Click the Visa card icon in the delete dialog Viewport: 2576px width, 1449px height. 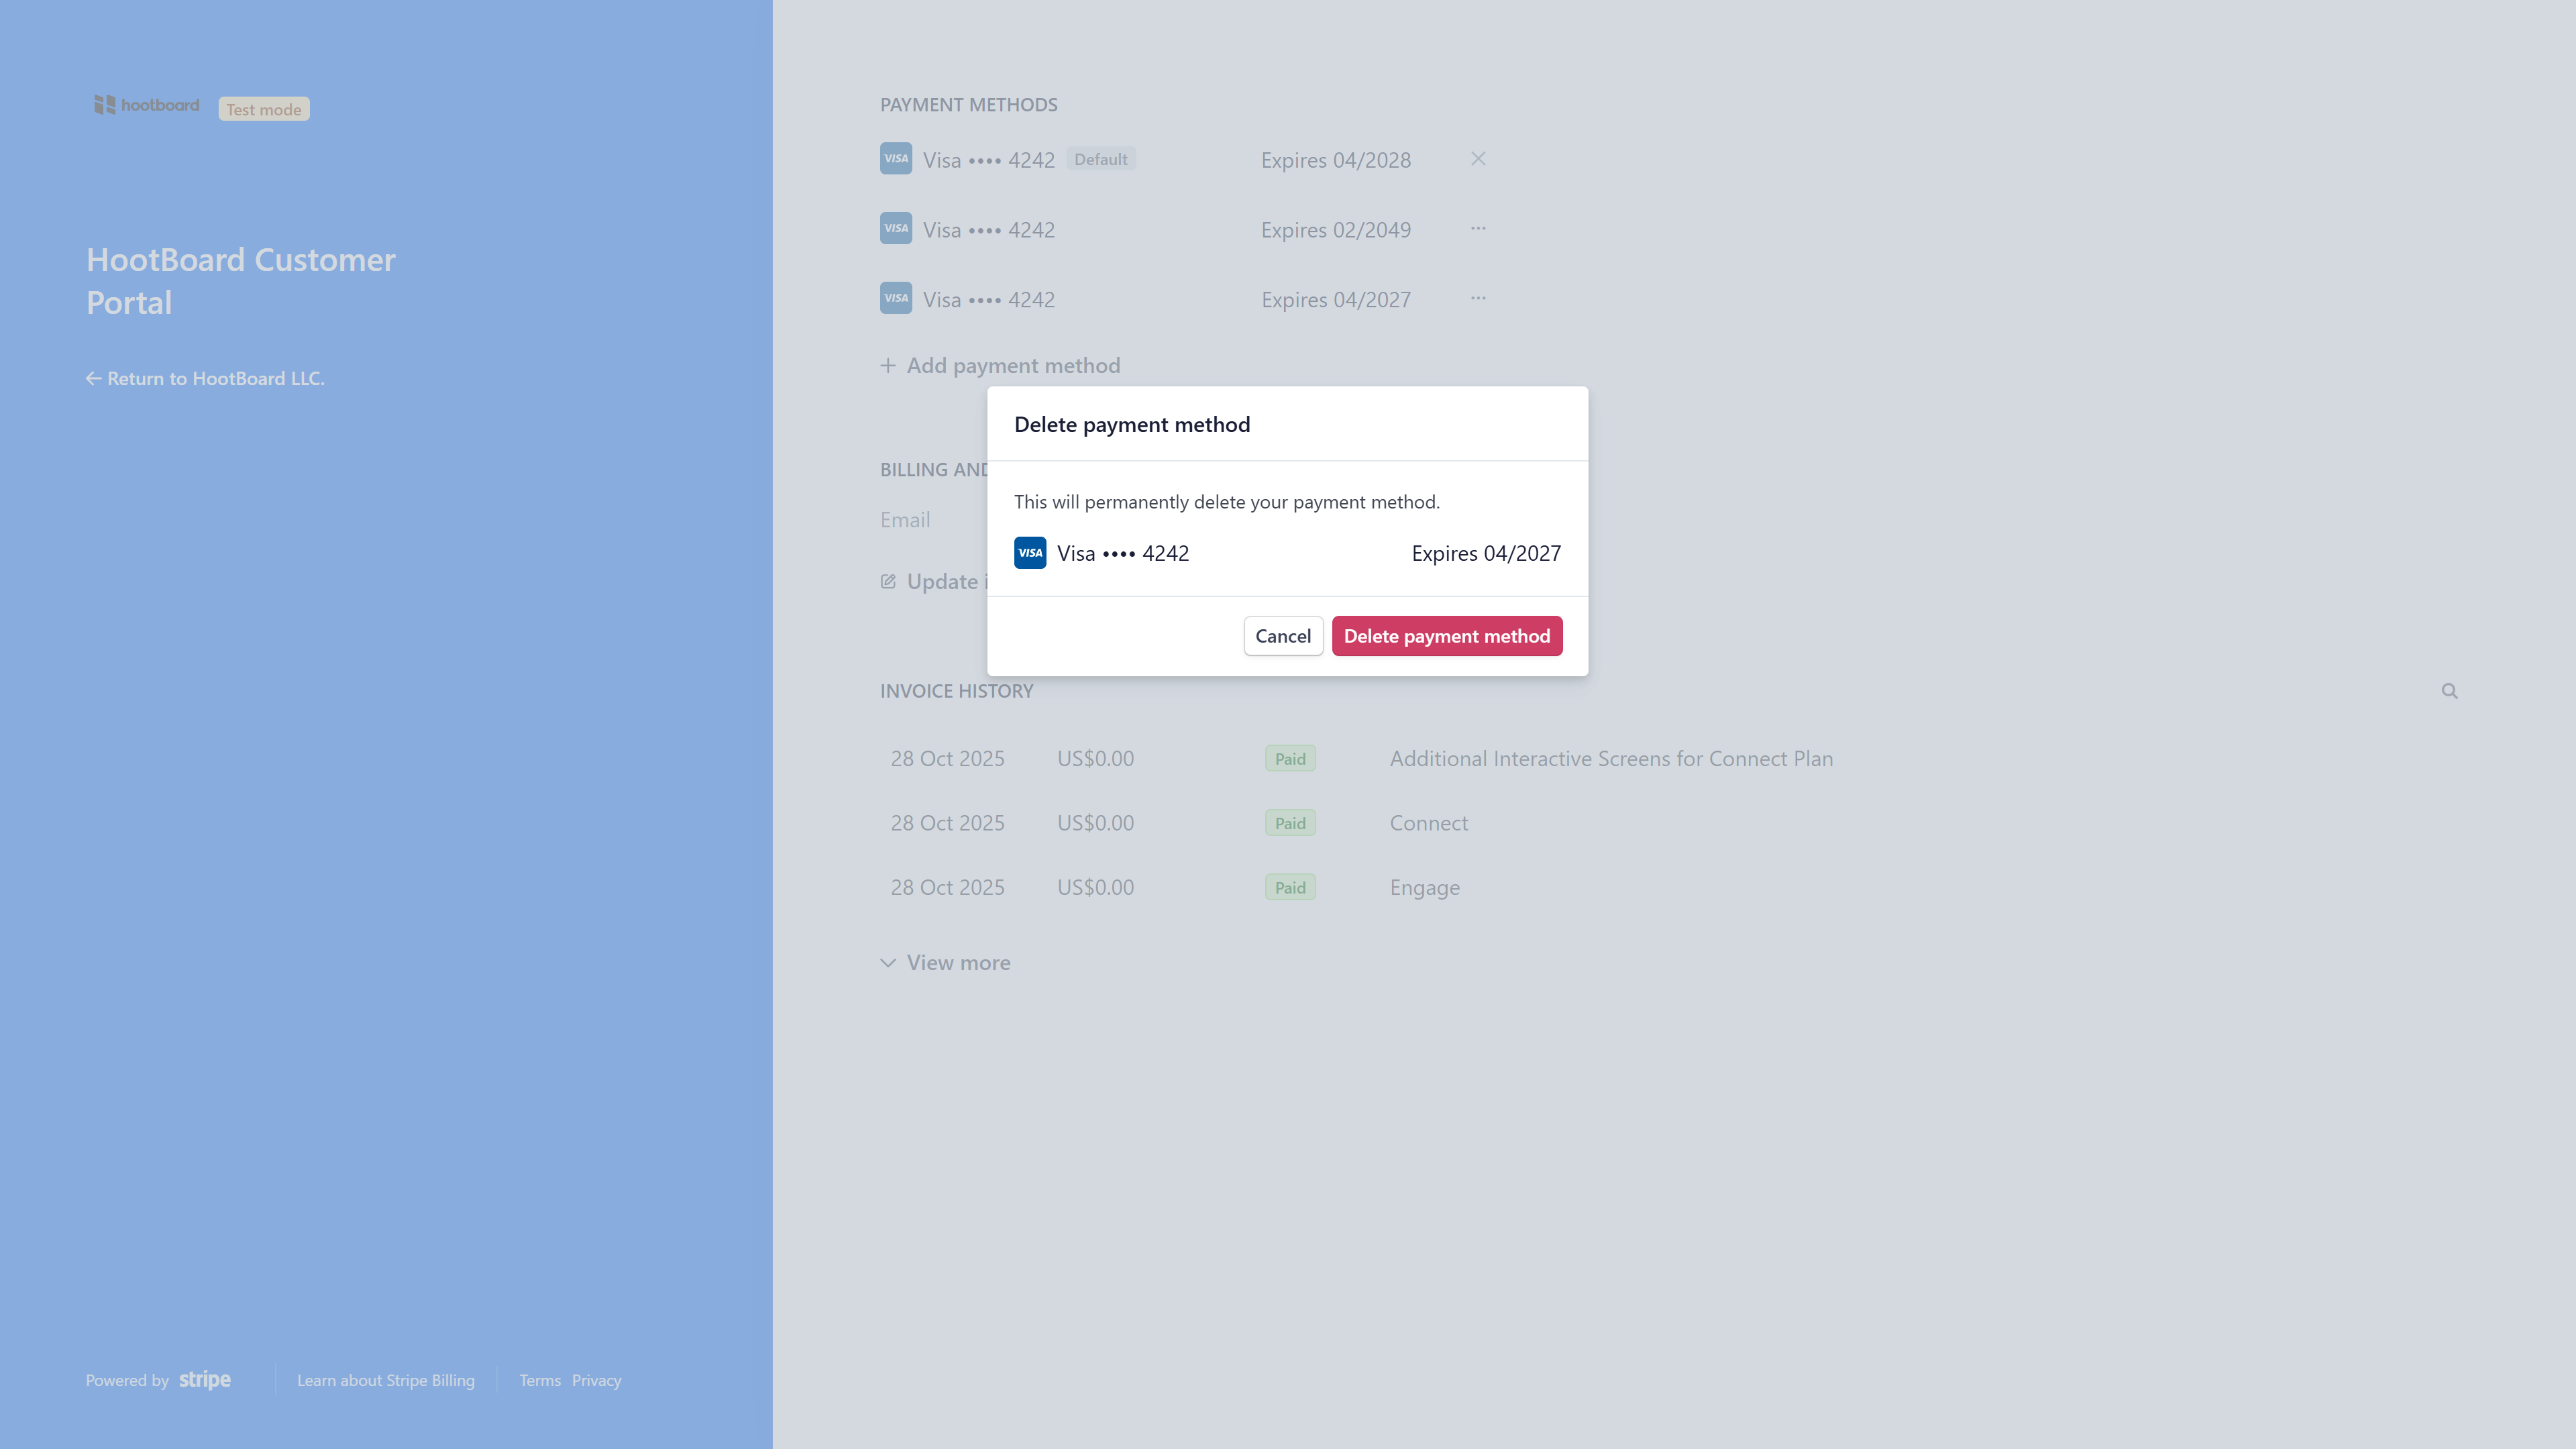(x=1030, y=552)
